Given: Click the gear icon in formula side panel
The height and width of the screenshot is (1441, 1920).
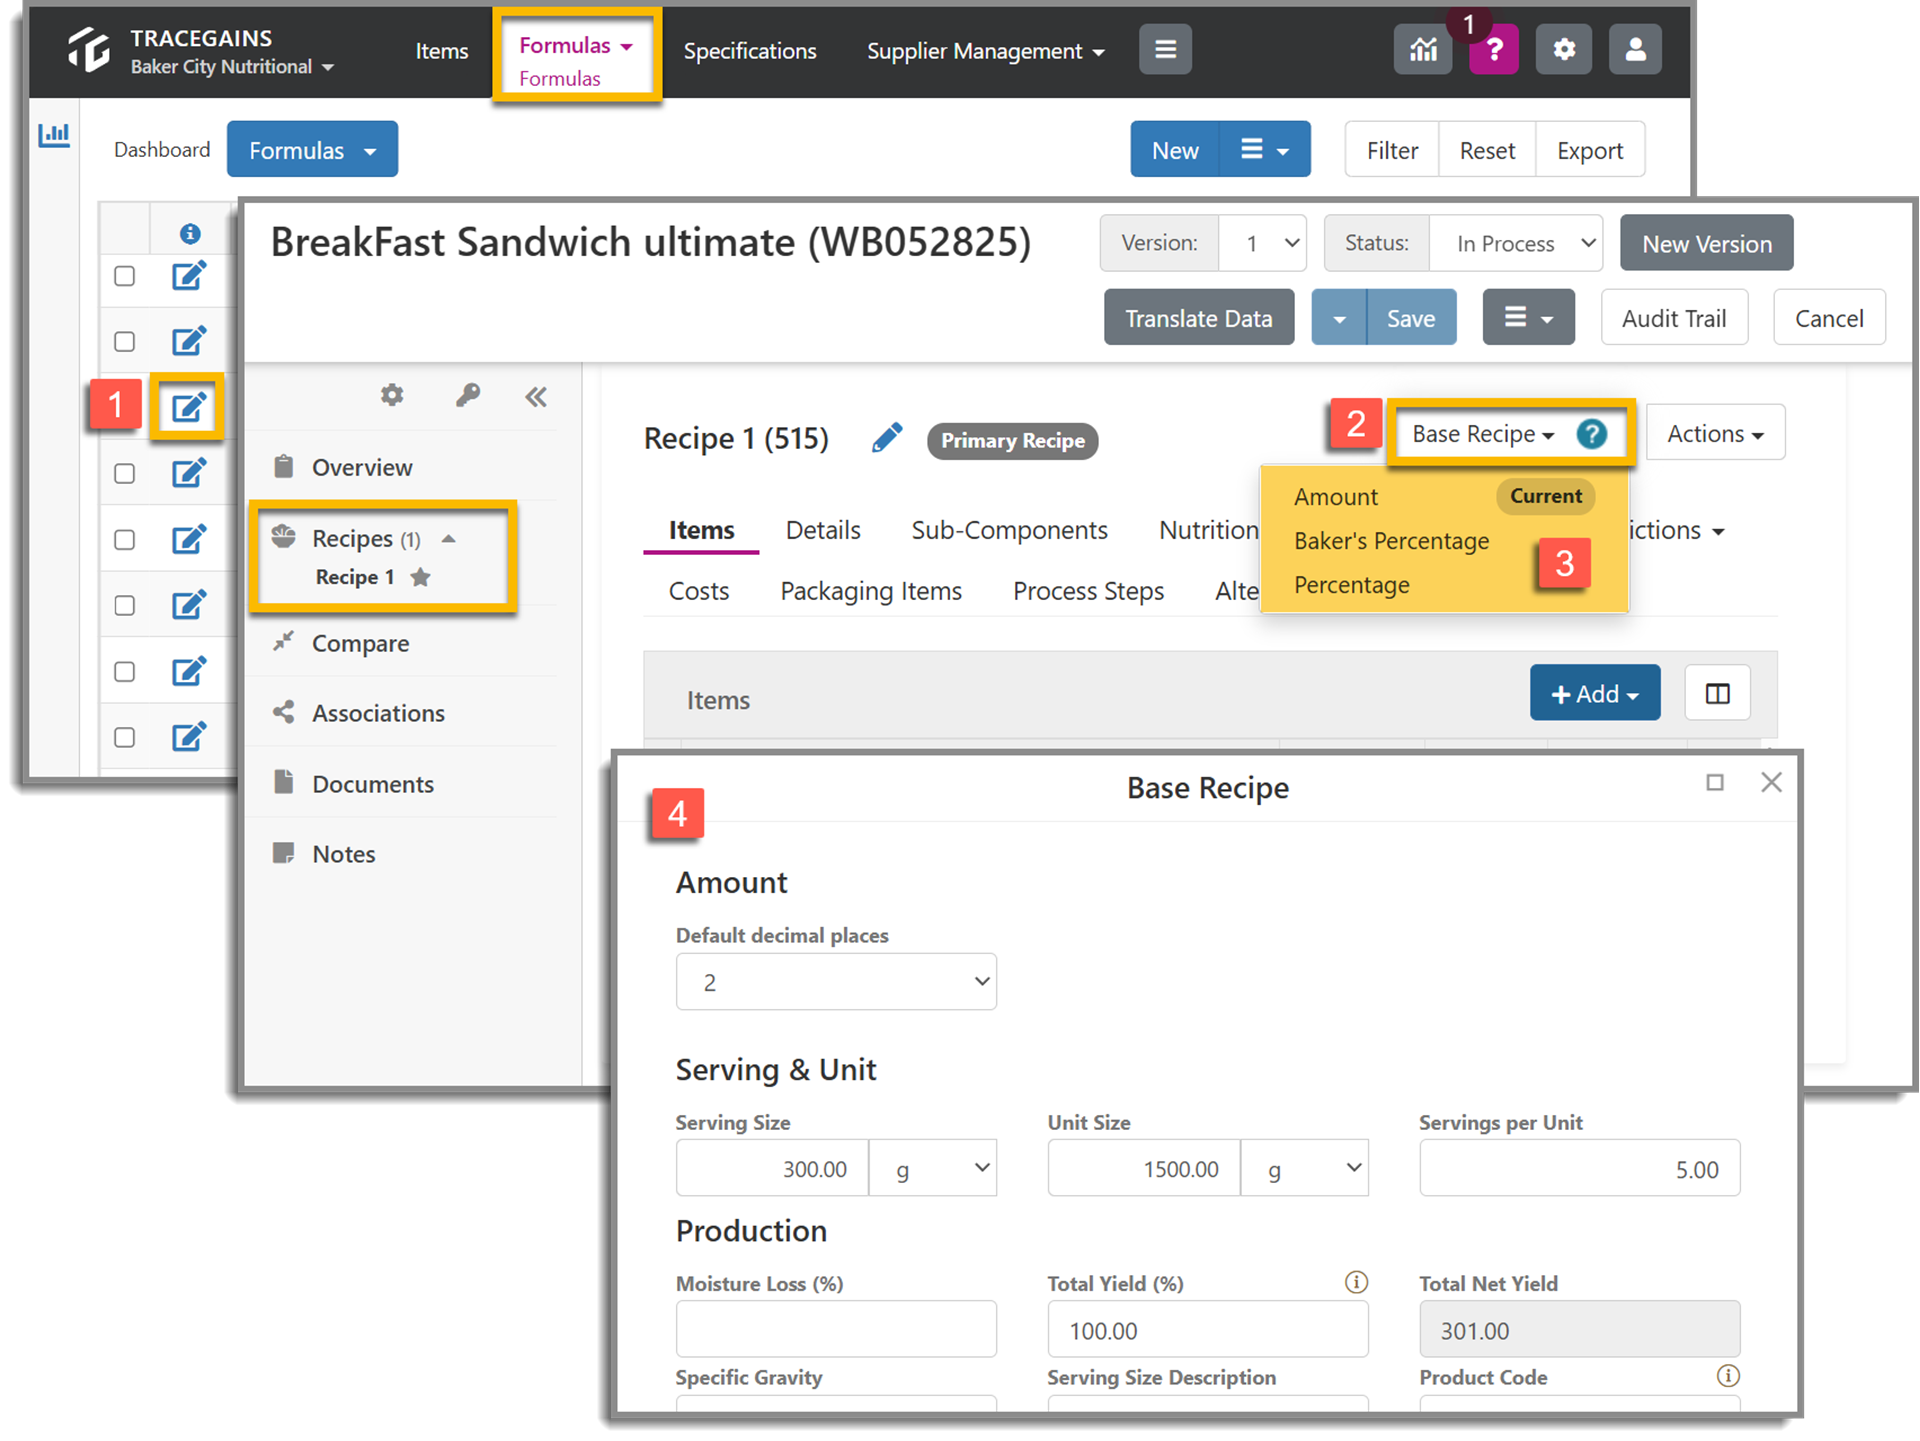Looking at the screenshot, I should tap(392, 395).
